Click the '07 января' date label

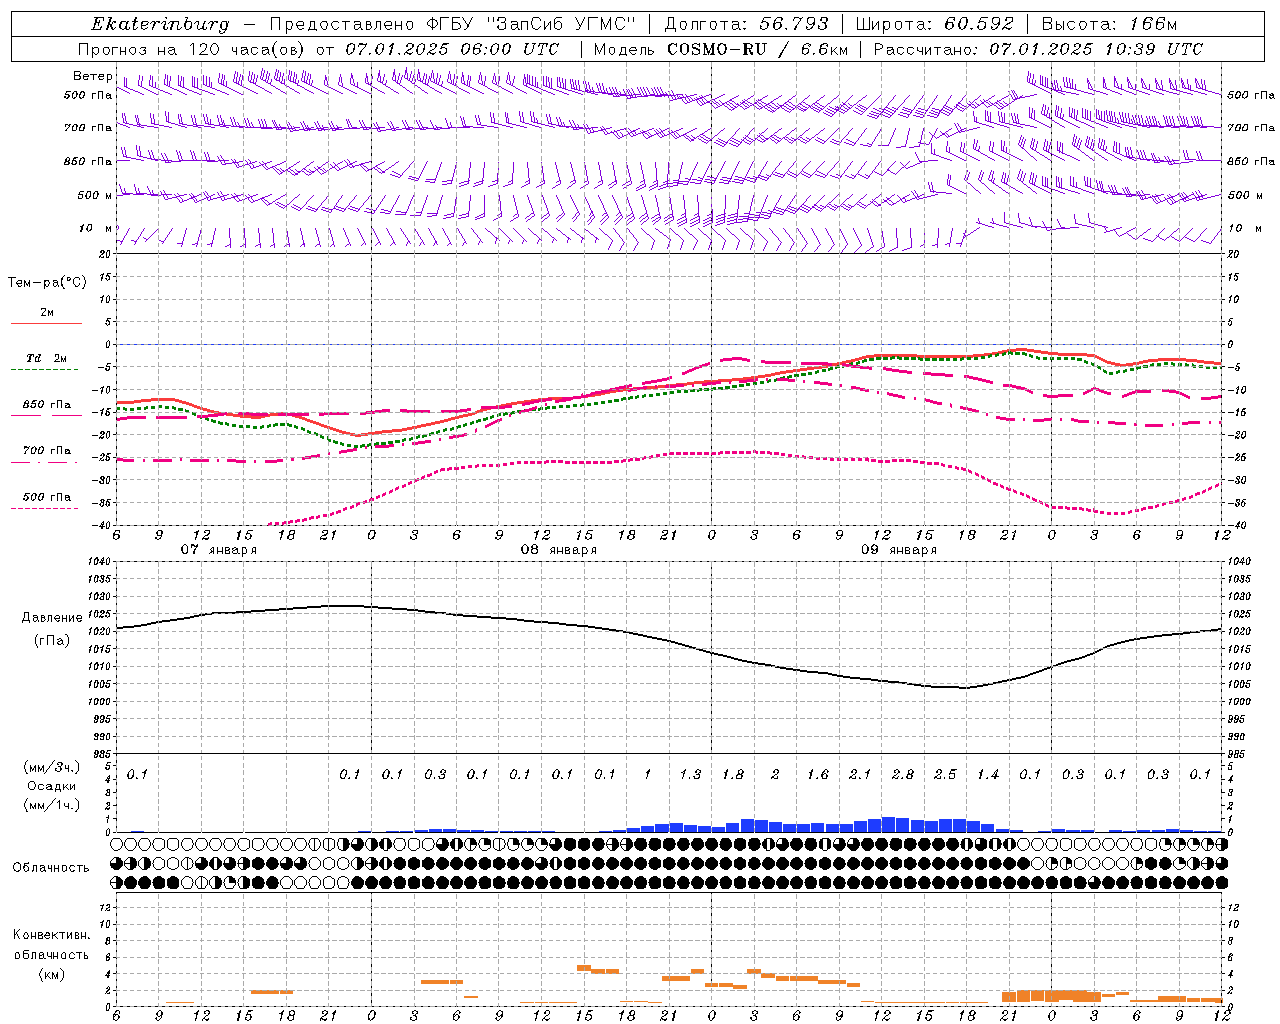click(x=219, y=550)
